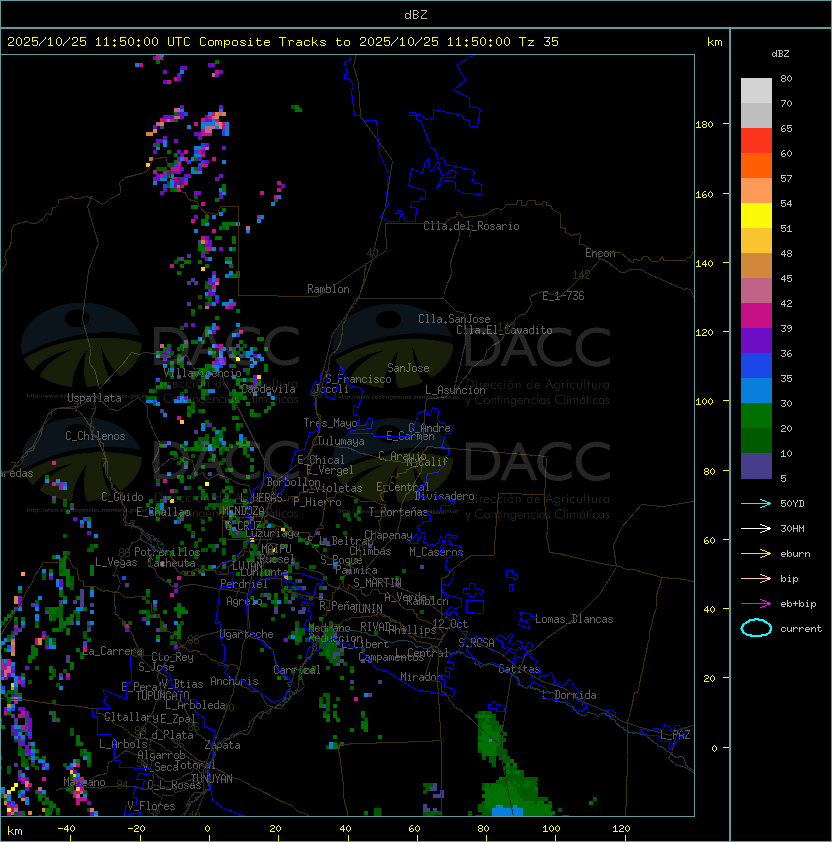Click the Chapanay map label
The width and height of the screenshot is (832, 842).
(388, 535)
